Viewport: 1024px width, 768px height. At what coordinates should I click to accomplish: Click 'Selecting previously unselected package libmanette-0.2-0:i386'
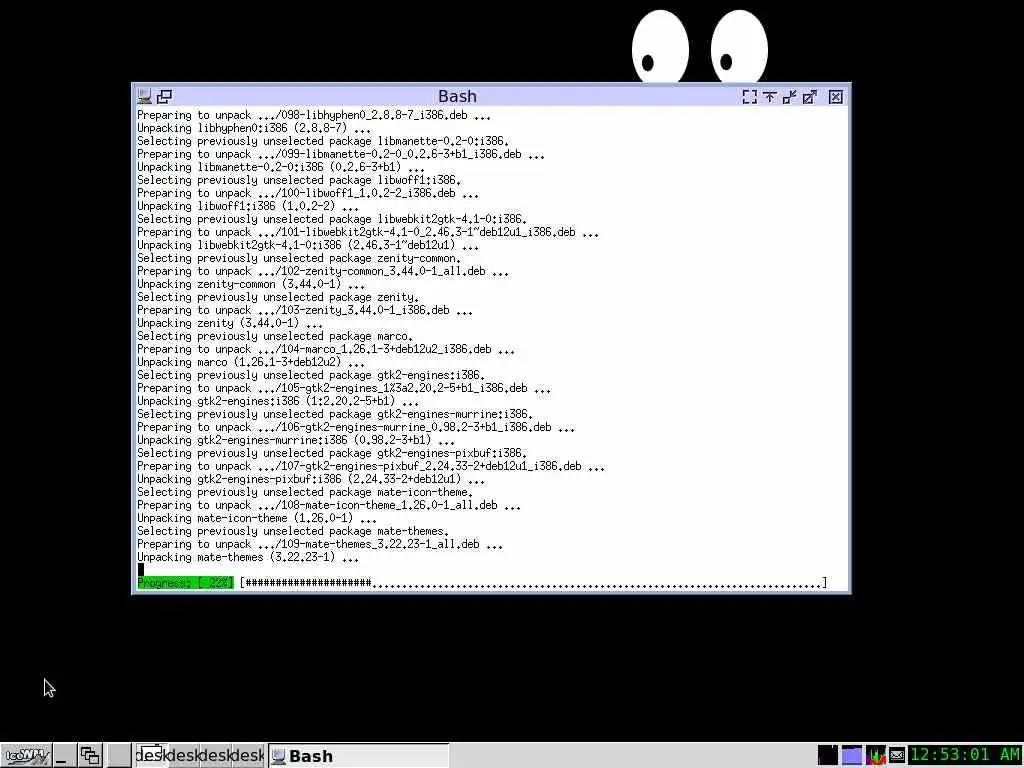(x=323, y=141)
